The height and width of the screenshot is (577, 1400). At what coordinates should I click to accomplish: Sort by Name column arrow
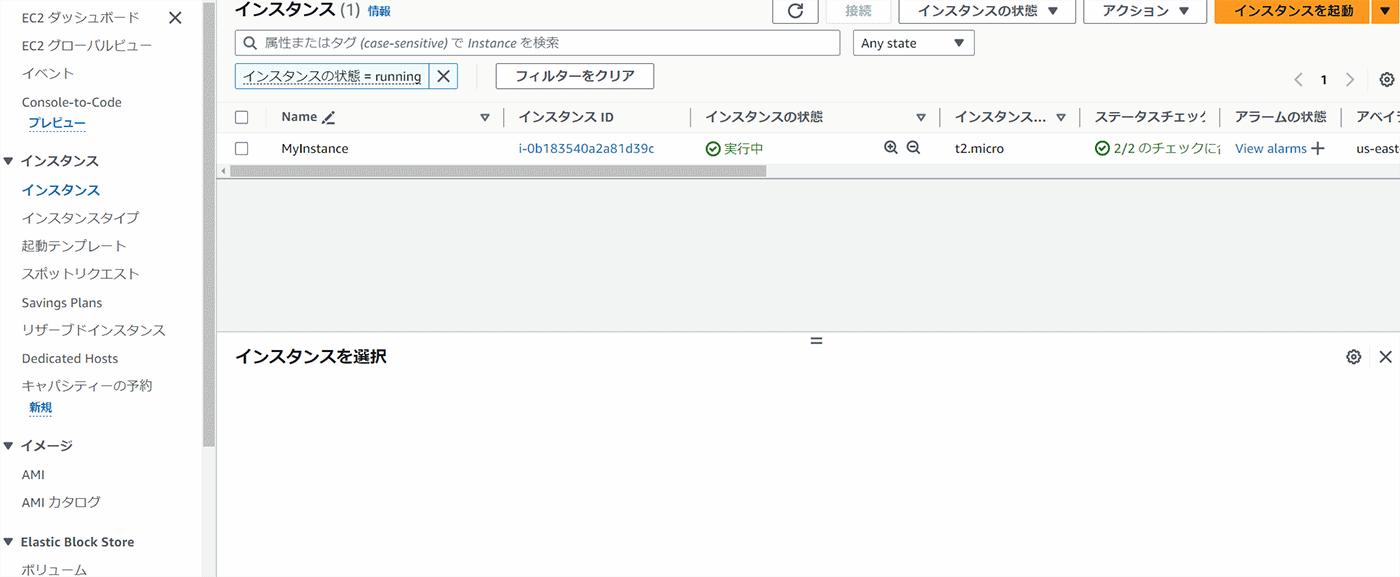(485, 117)
